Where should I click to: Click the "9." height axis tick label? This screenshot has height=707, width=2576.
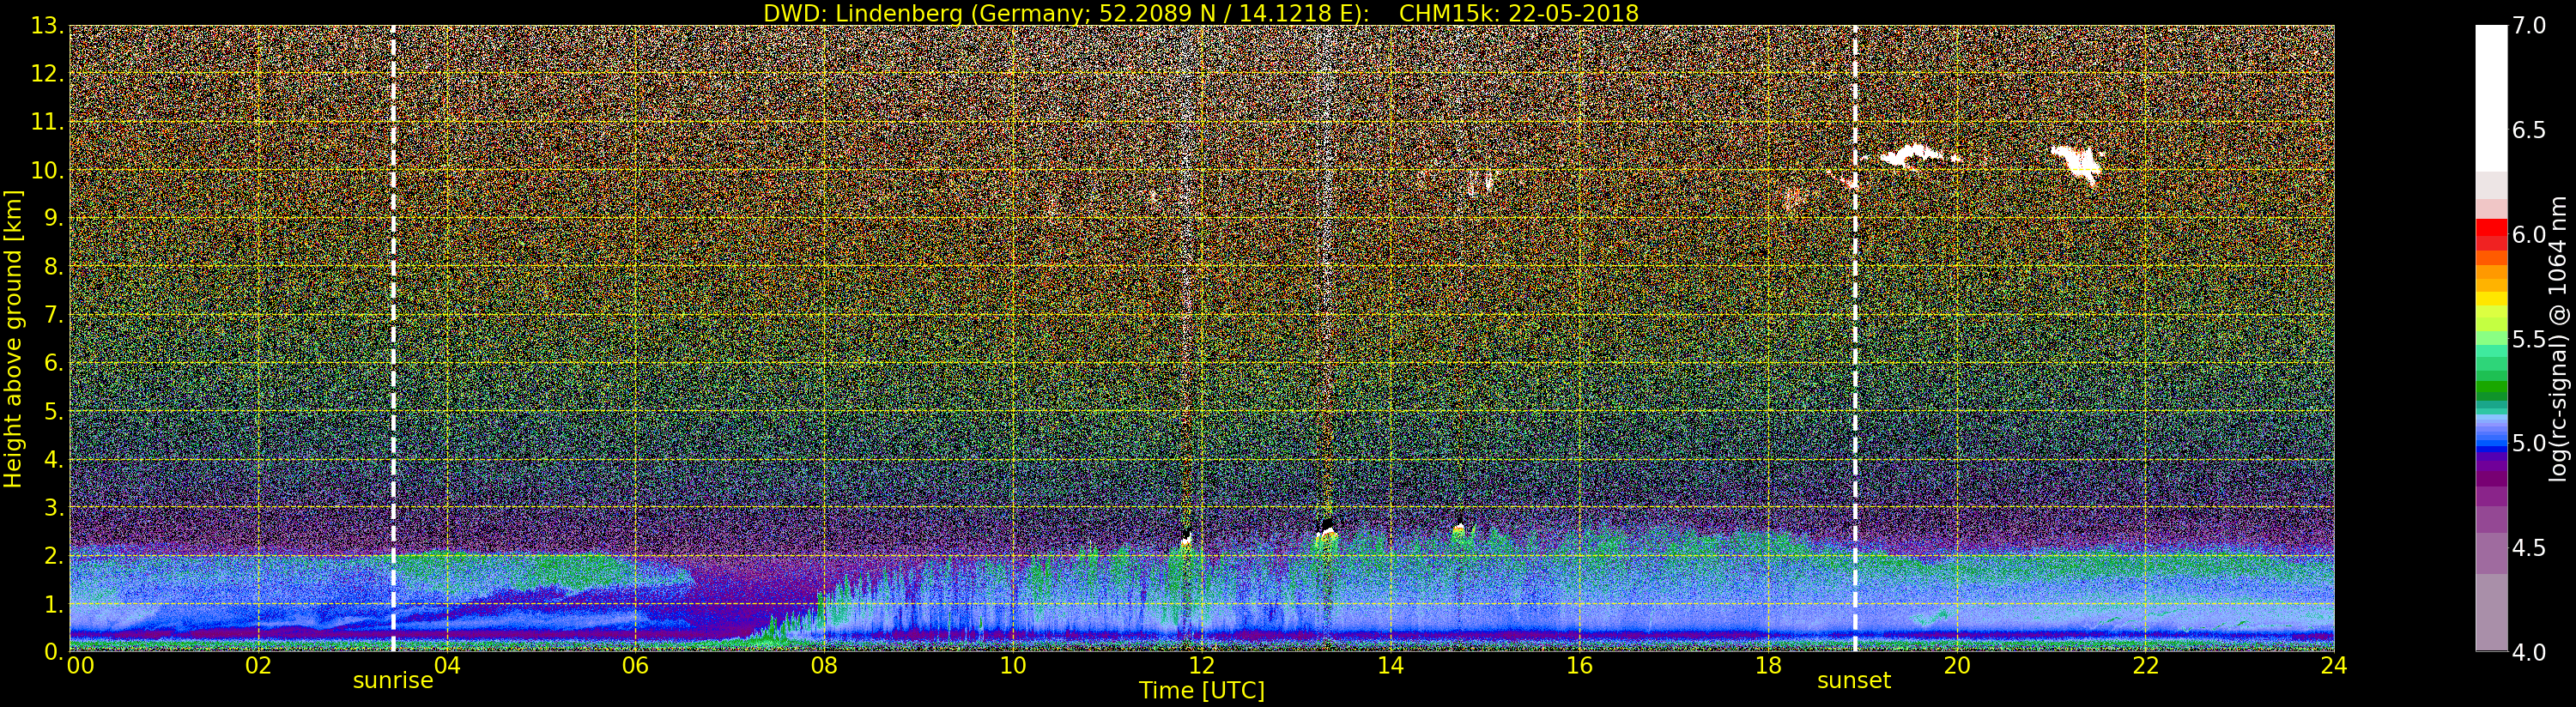53,218
